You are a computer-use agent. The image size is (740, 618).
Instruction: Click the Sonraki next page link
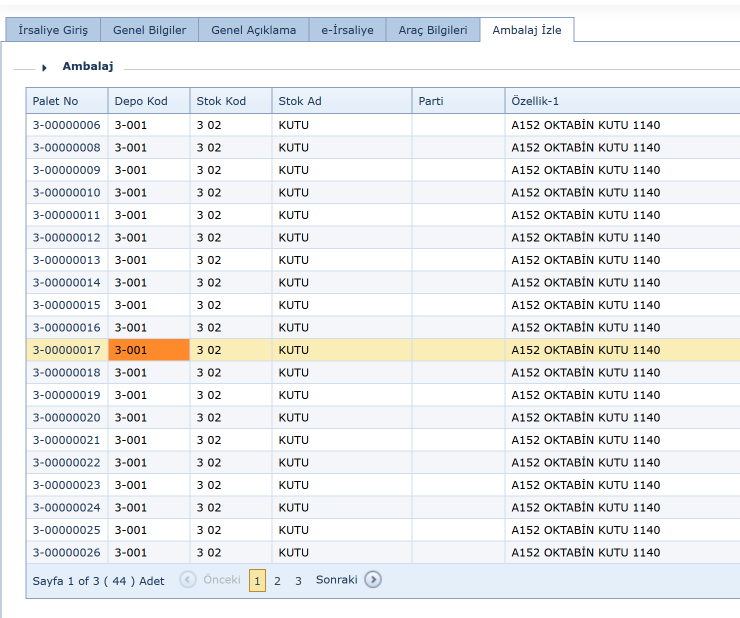pos(336,580)
